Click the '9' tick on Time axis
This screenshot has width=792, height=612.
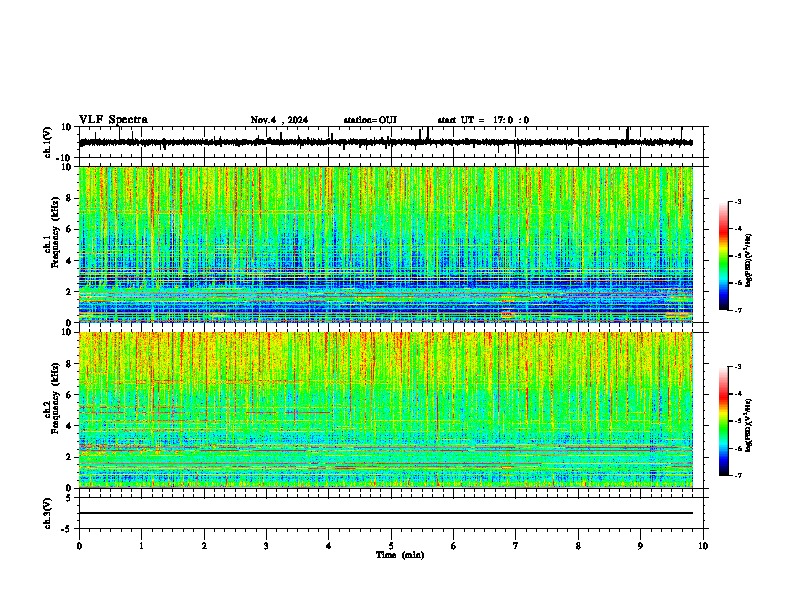[x=640, y=546]
